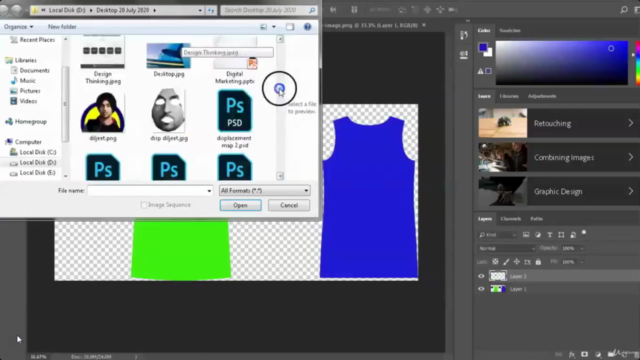Toggle the Image Sequence checkbox
This screenshot has height=360, width=640.
tap(144, 205)
